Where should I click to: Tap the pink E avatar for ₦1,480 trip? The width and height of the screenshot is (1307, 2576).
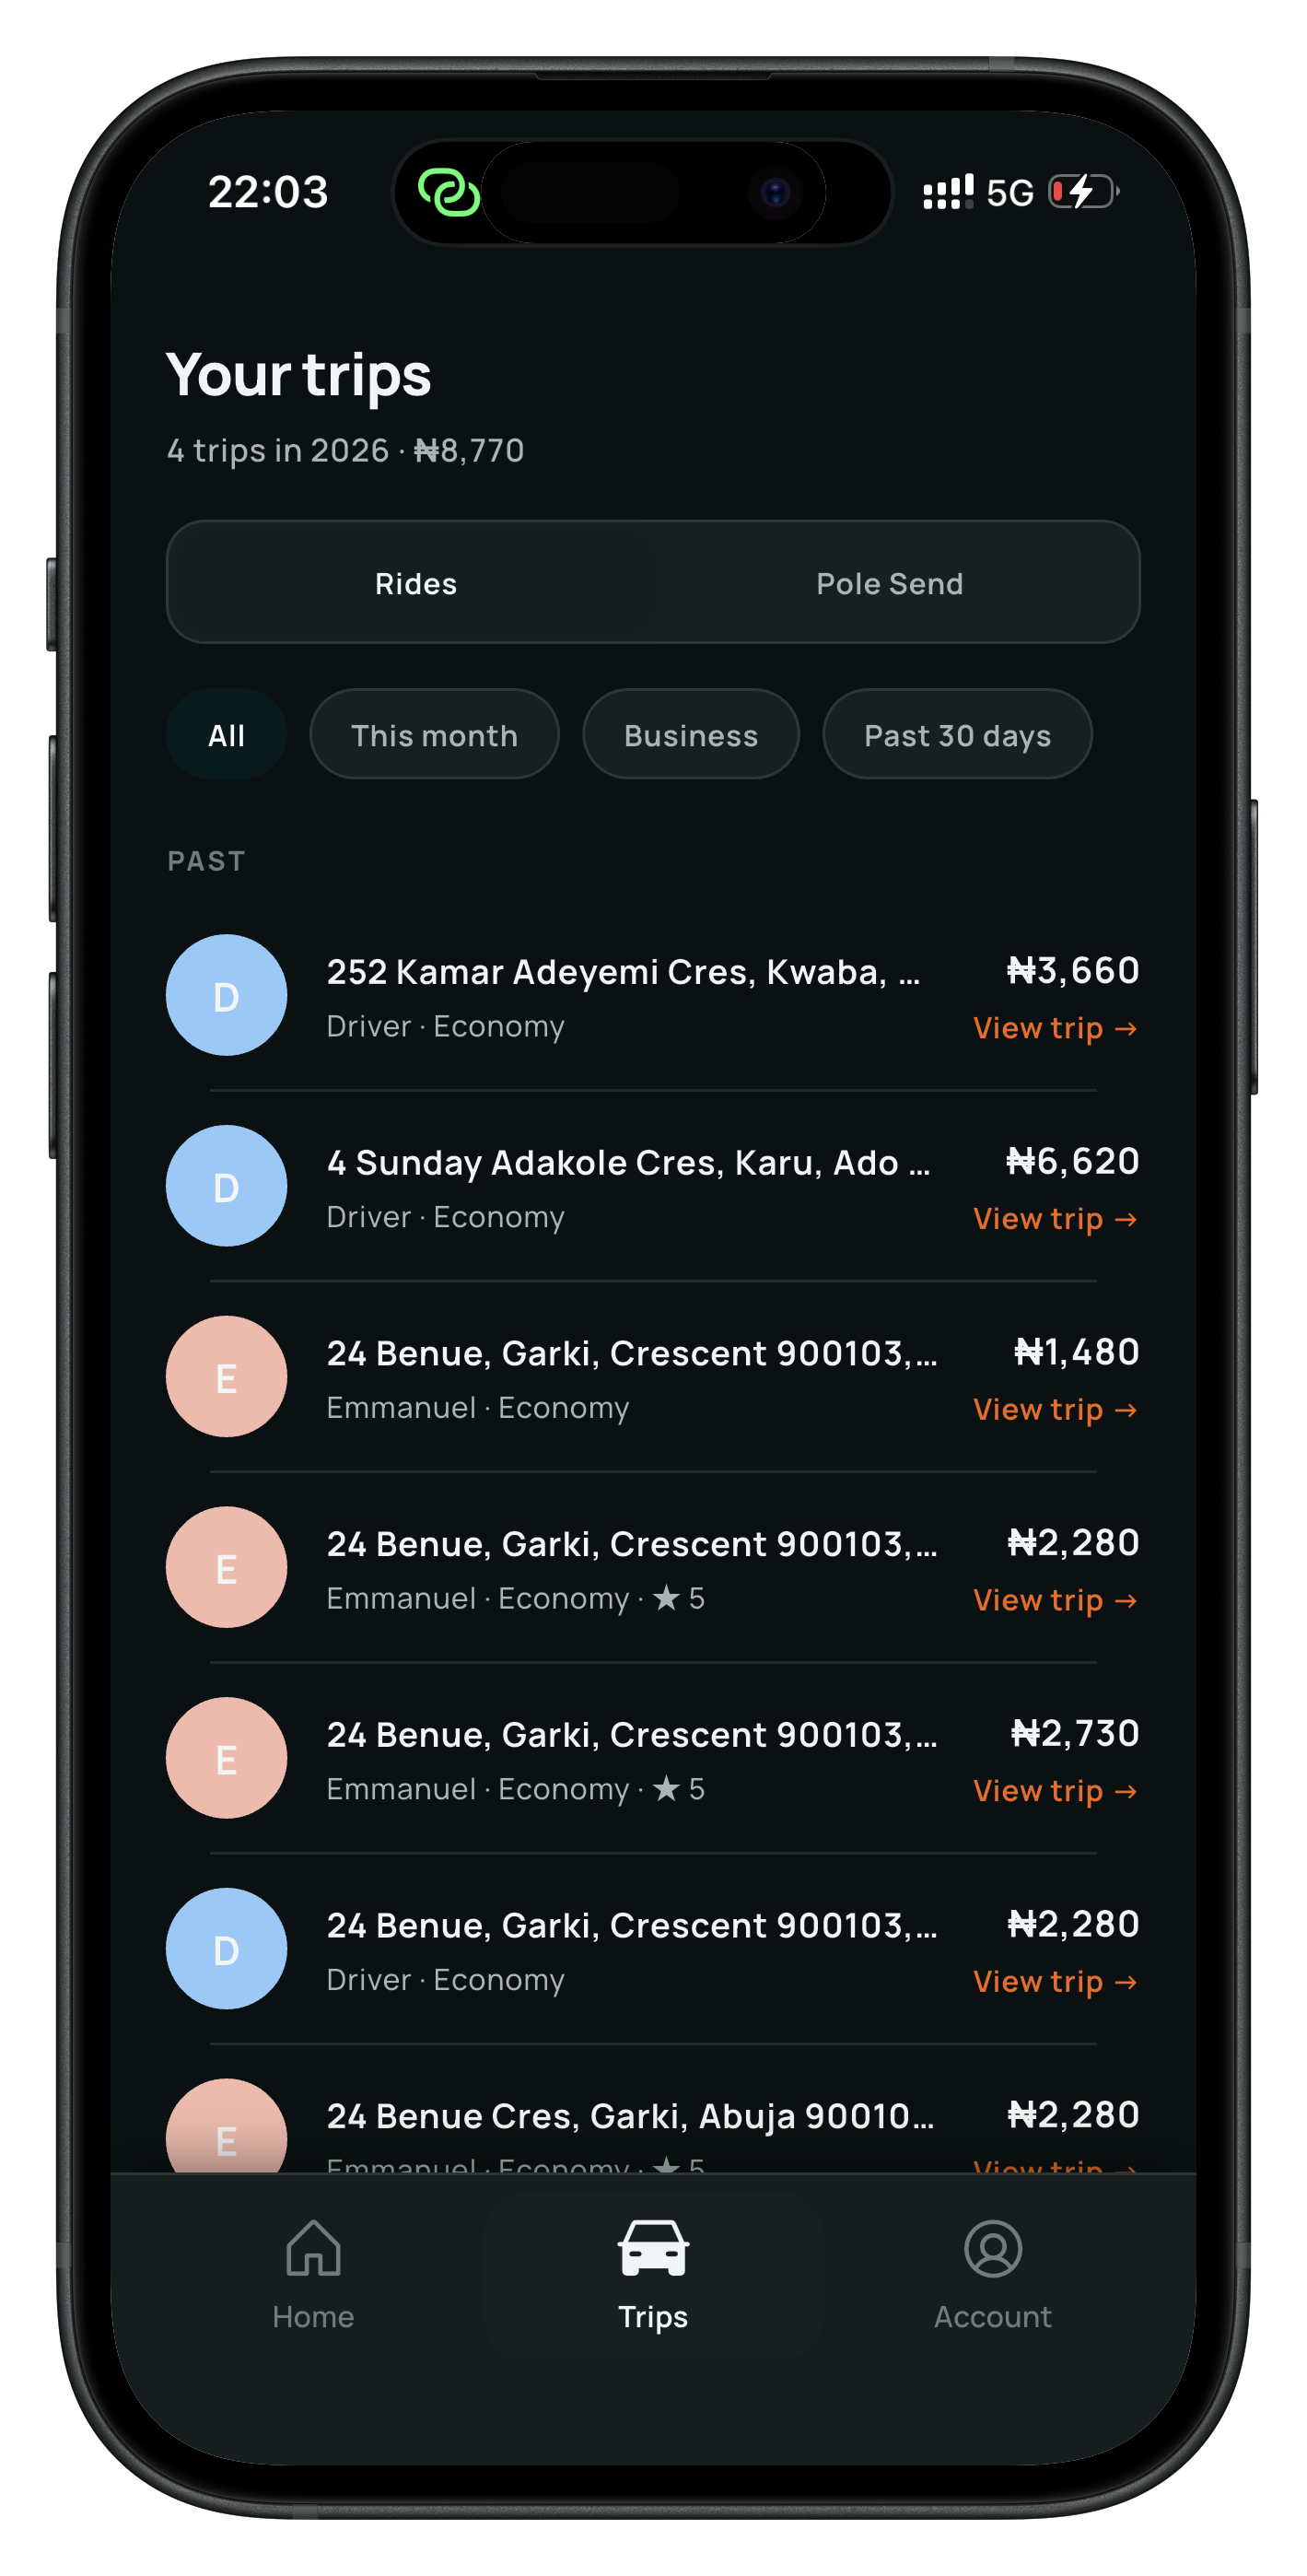pos(226,1376)
